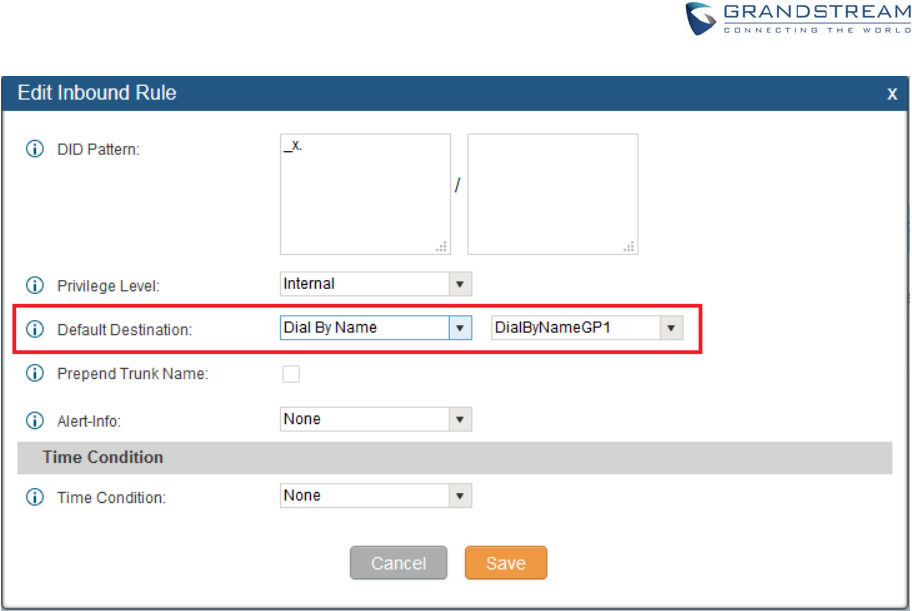Click the Alert-Info label

(x=89, y=421)
